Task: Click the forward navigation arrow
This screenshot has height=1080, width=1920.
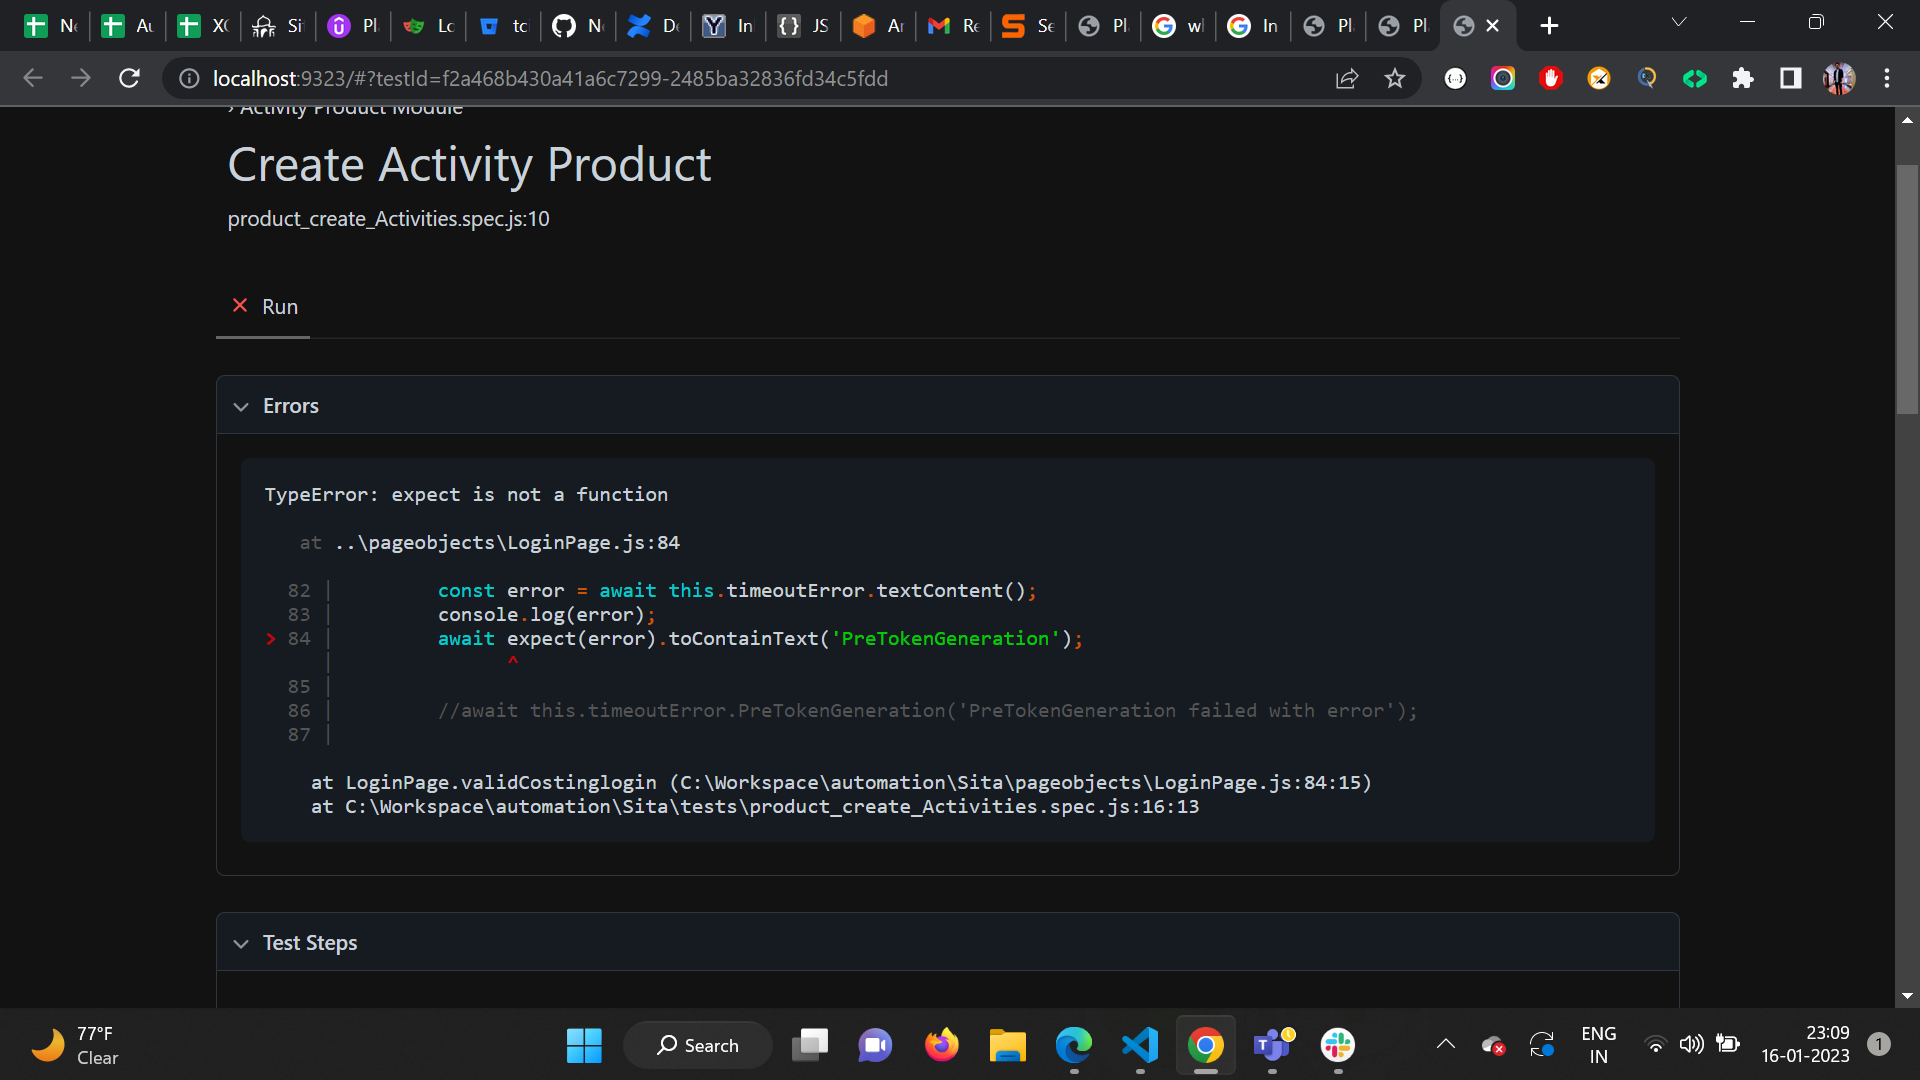Action: tap(81, 78)
